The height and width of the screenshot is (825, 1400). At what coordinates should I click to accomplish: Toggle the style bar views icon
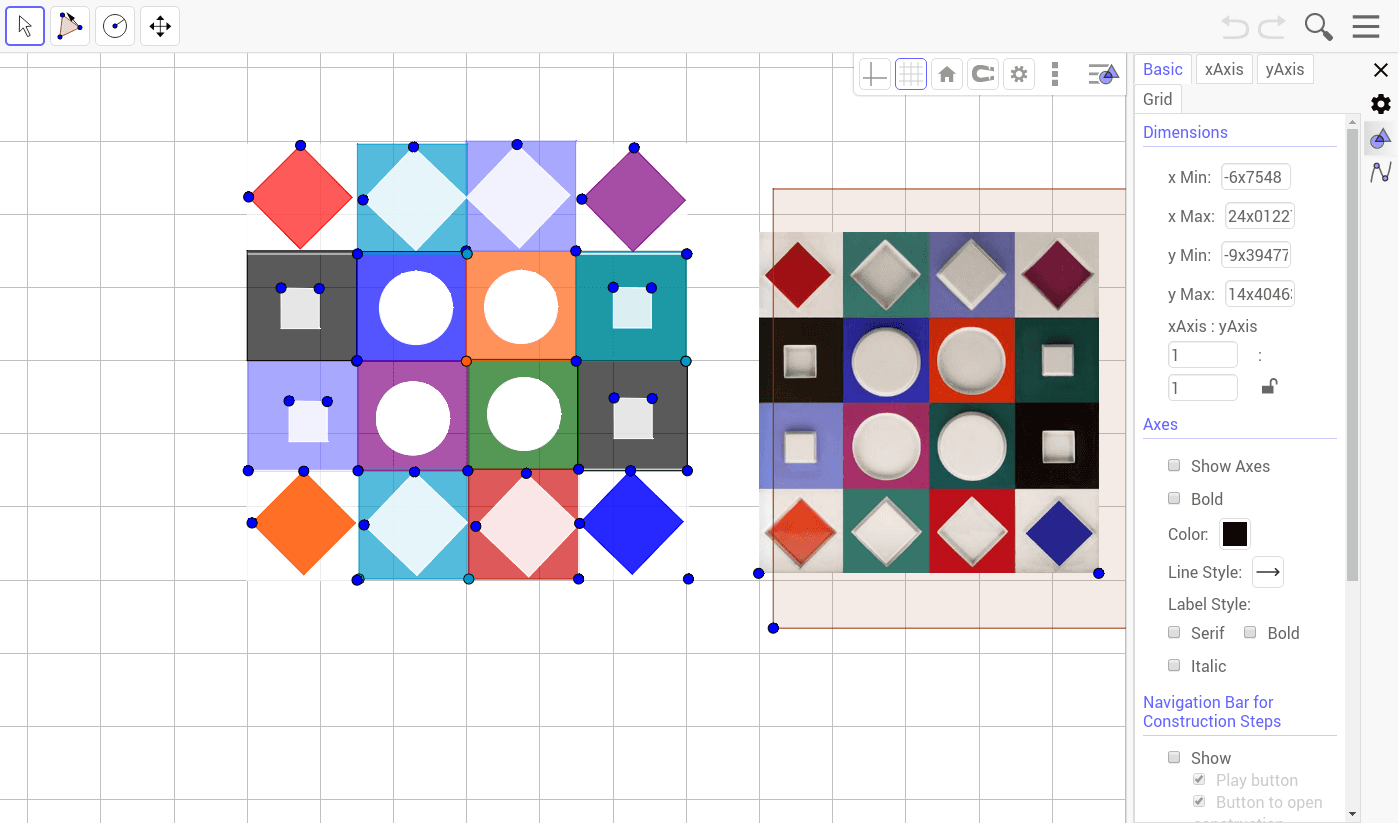[1103, 74]
